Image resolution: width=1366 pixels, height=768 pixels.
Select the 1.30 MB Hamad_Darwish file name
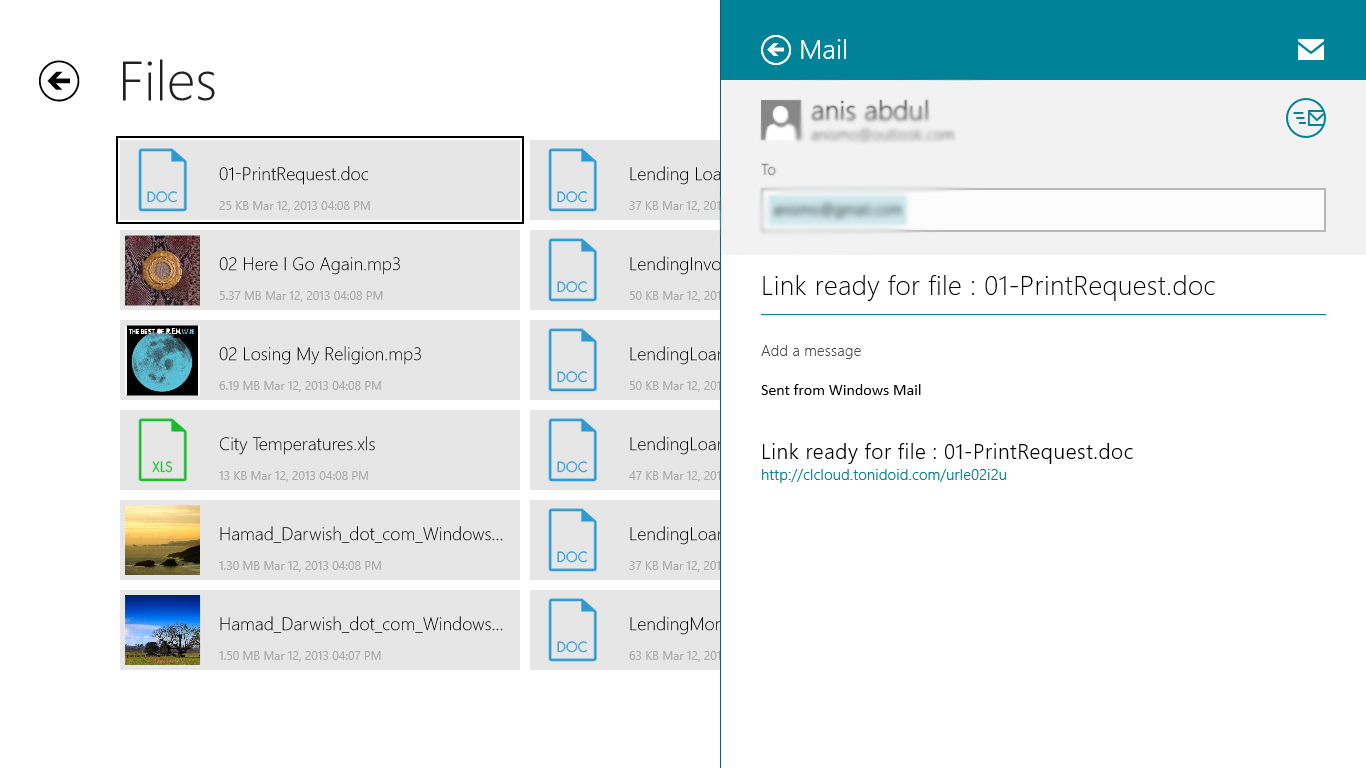coord(361,534)
